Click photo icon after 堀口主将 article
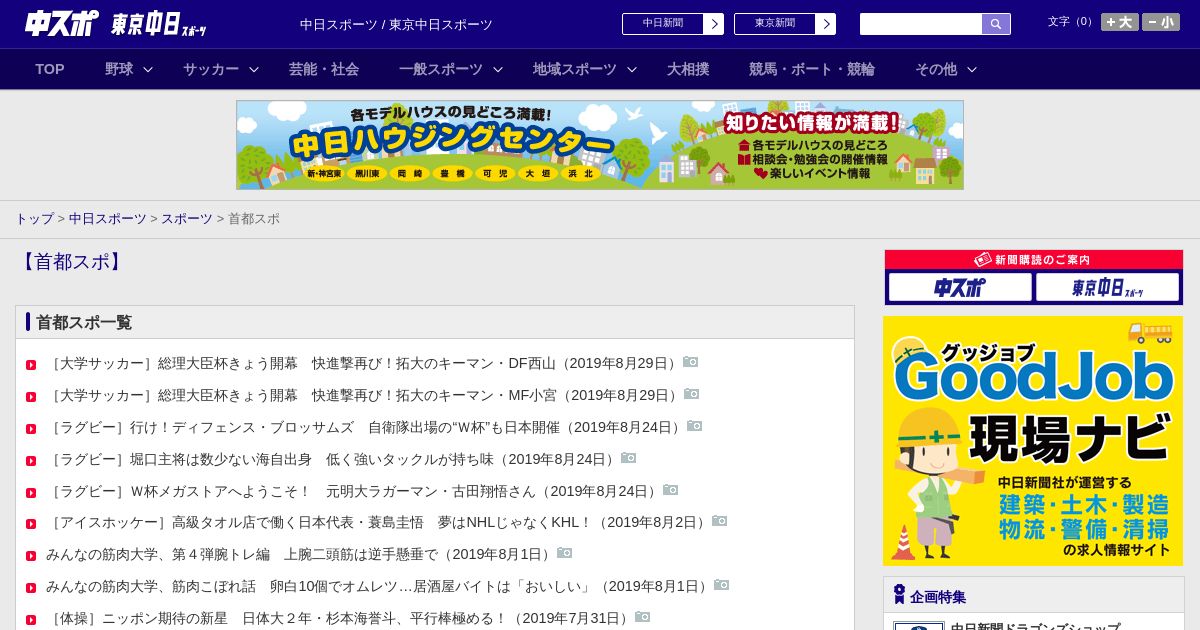This screenshot has width=1200, height=630. click(629, 458)
